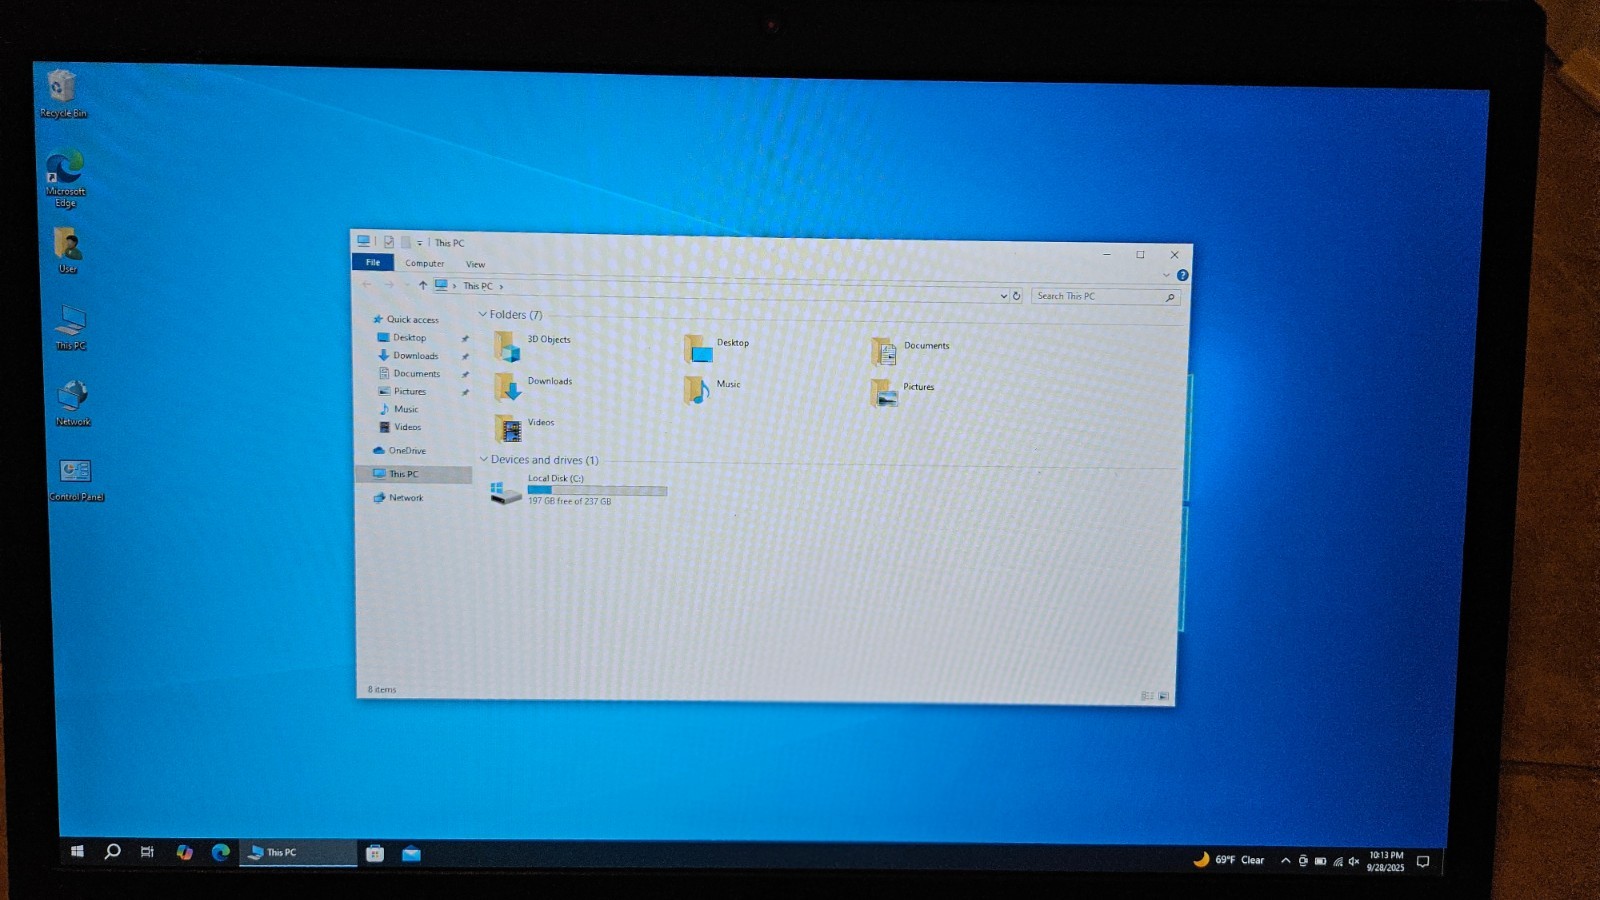Select the Network desktop icon
The image size is (1600, 900).
73,403
